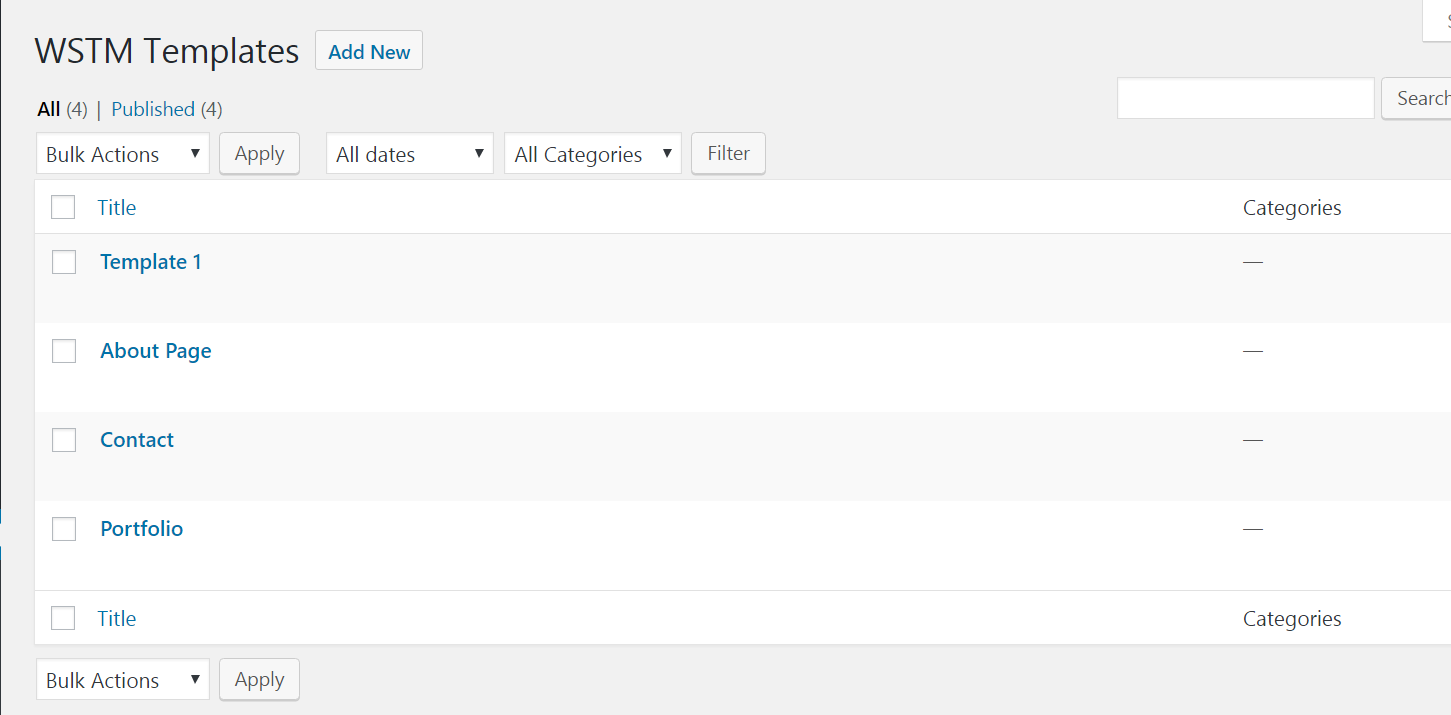Sort by the Title column header
Image resolution: width=1451 pixels, height=715 pixels.
pyautogui.click(x=117, y=208)
